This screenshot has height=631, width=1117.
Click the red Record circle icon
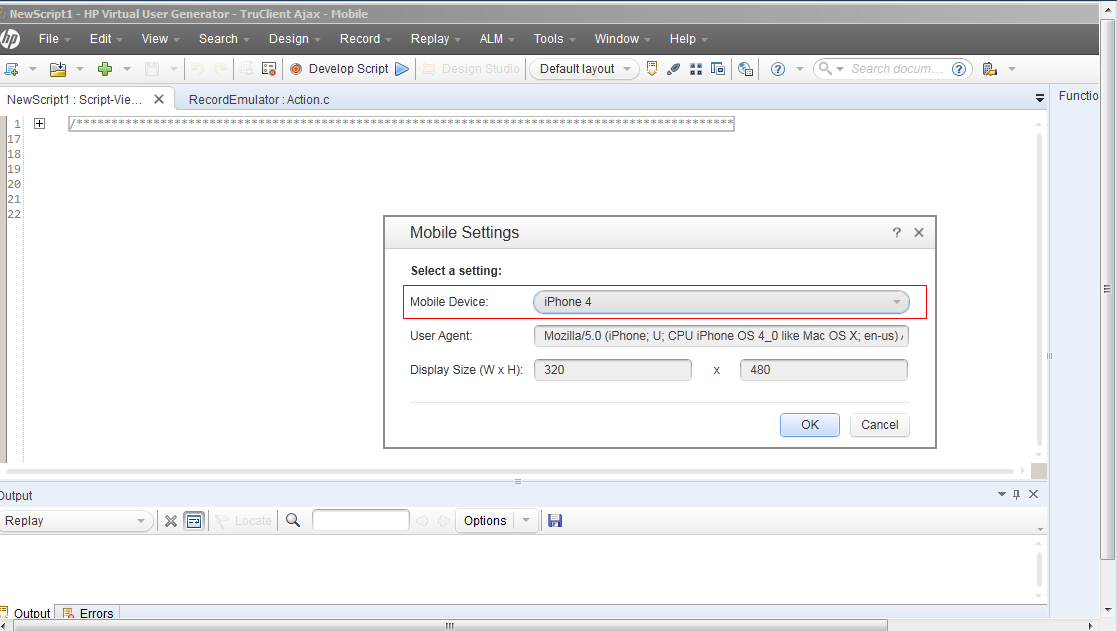pyautogui.click(x=296, y=69)
